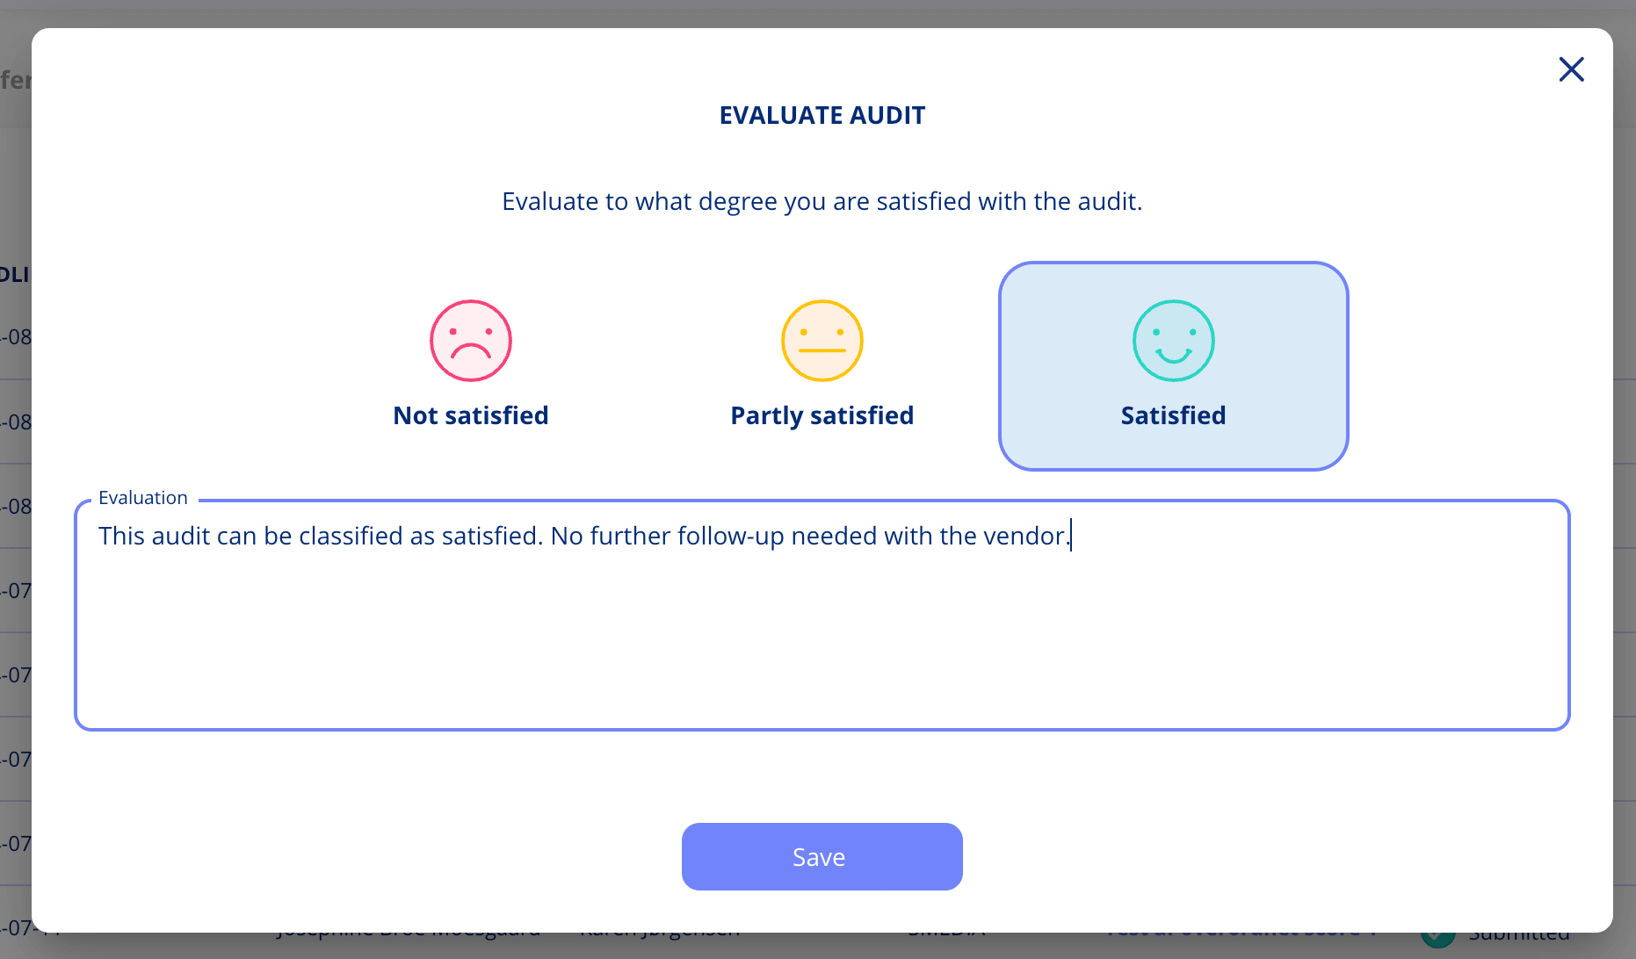This screenshot has height=959, width=1636.
Task: Click the green Submitted checkmark behind the dialog
Action: pos(1437,937)
